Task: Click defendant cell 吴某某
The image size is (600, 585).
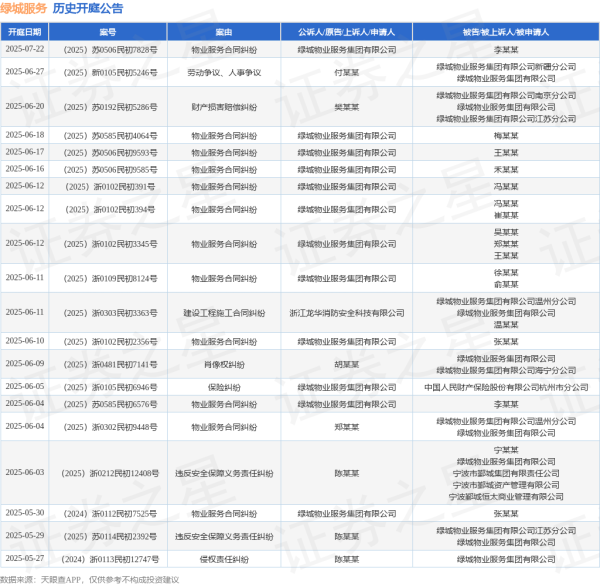Action: [x=506, y=232]
